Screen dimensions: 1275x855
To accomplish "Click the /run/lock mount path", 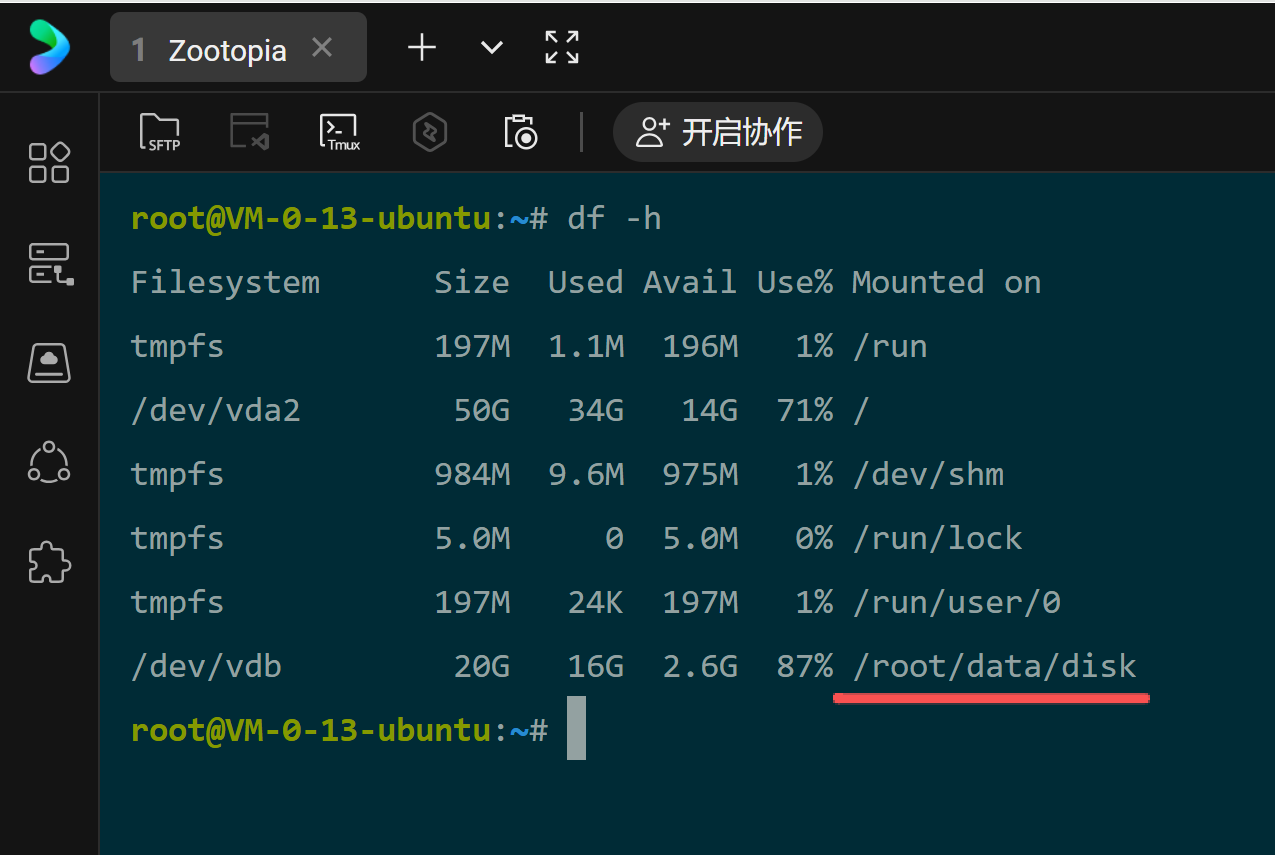I will point(937,539).
